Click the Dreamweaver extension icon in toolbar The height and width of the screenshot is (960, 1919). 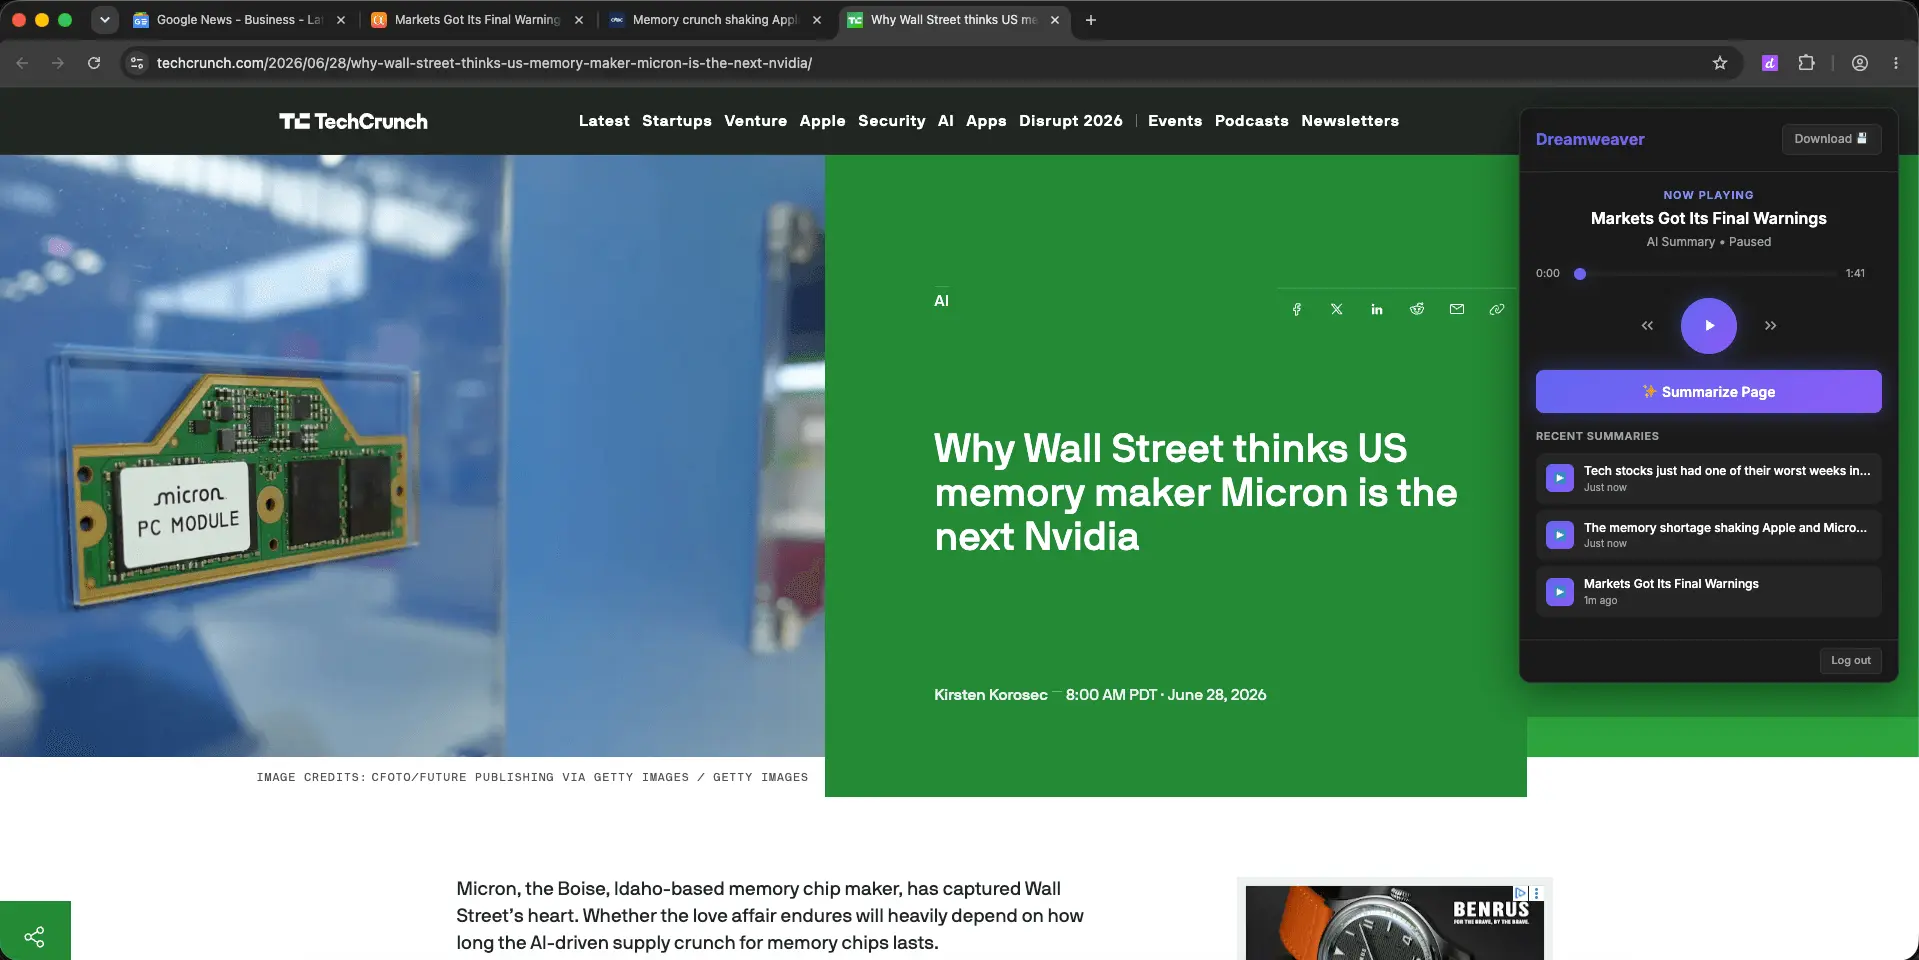tap(1769, 63)
